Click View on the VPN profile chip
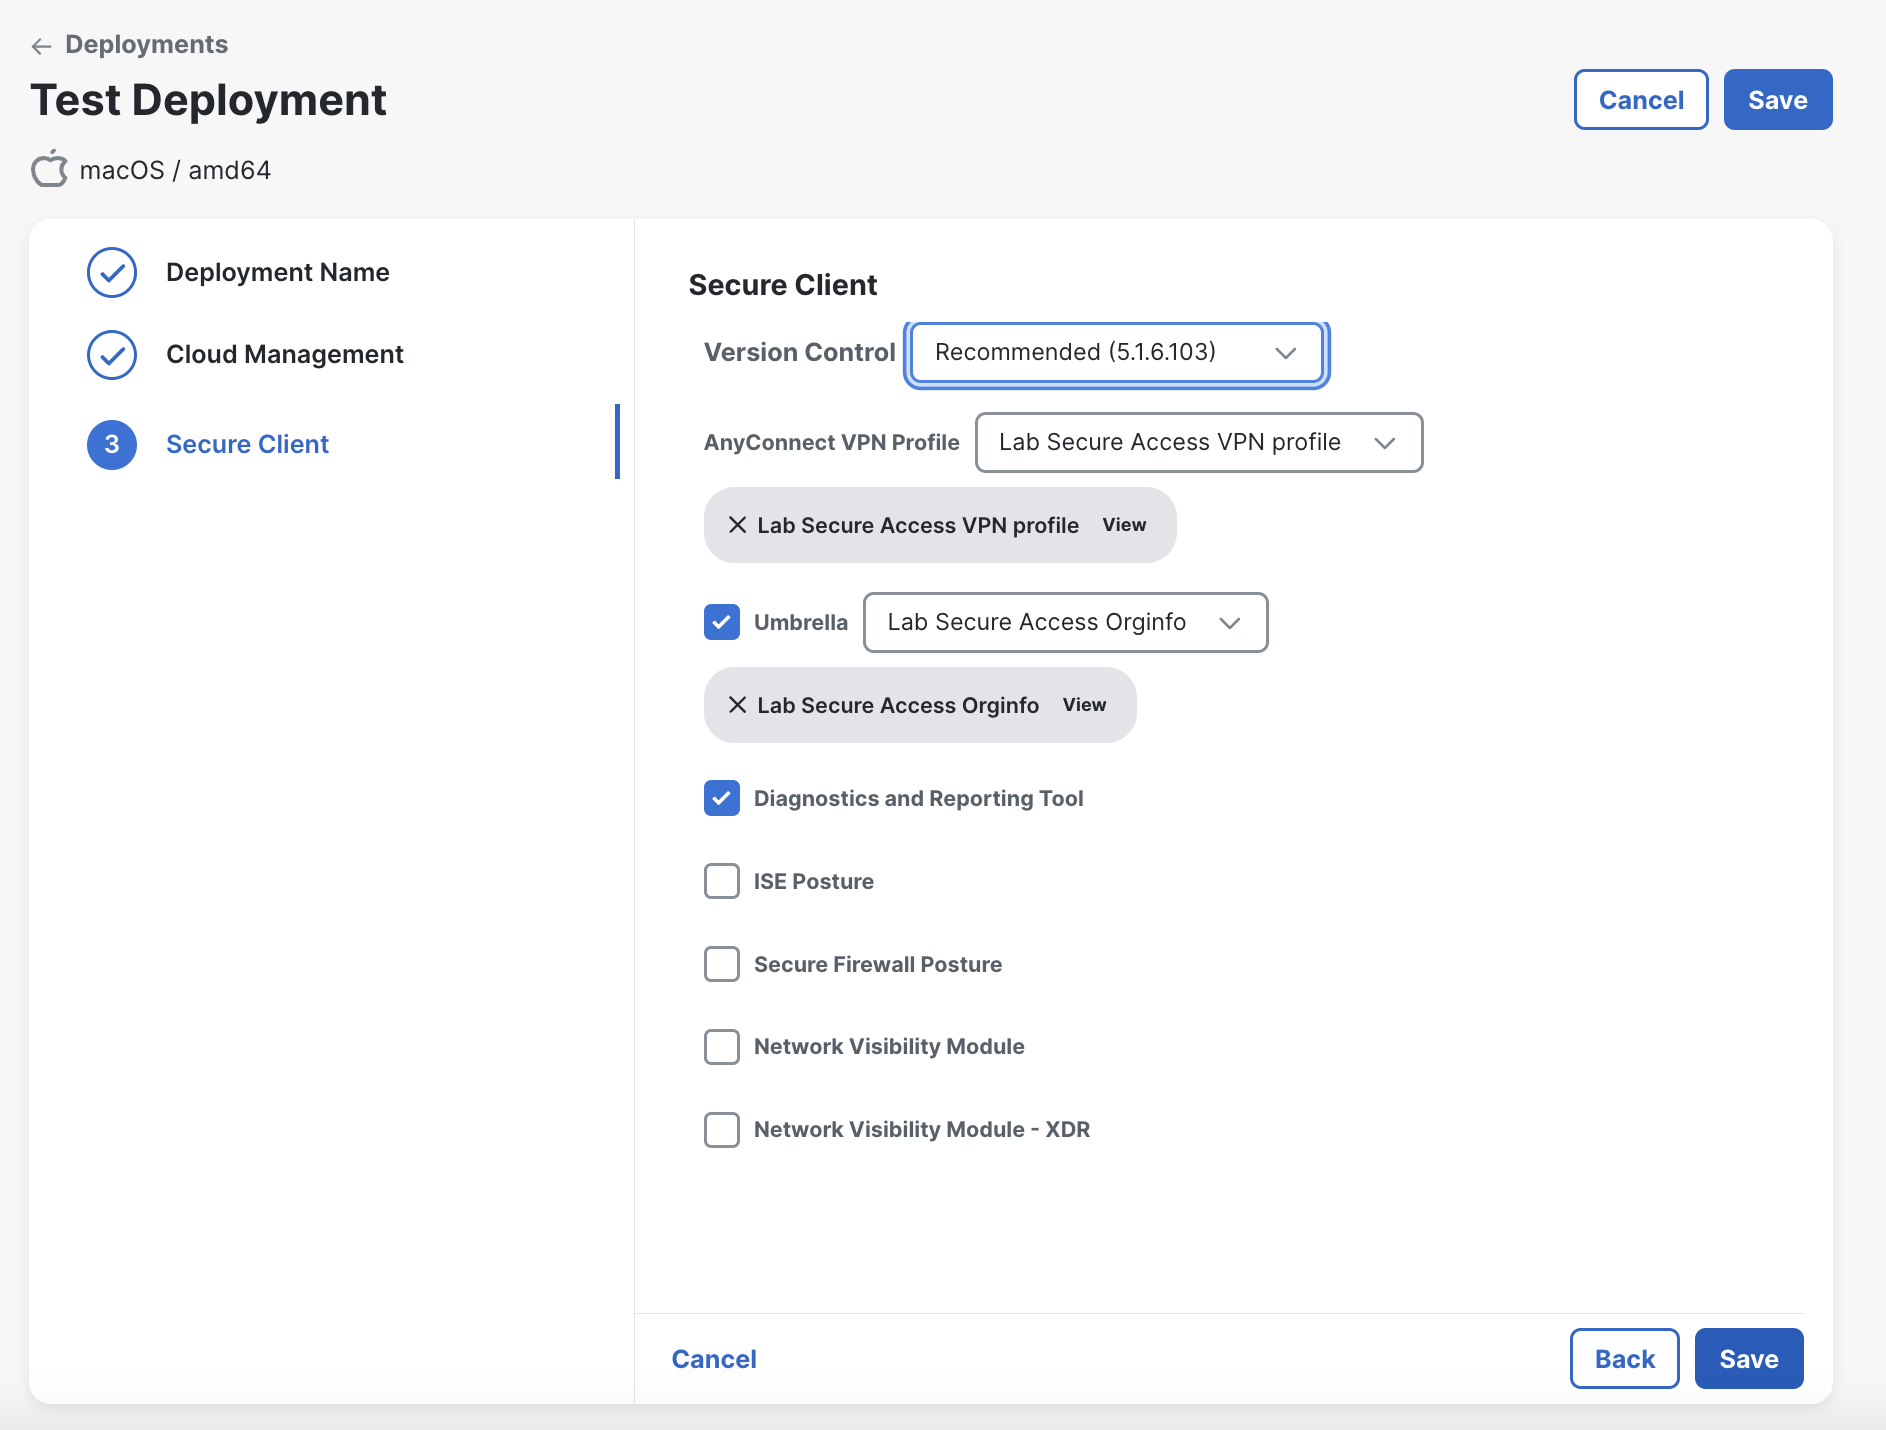The height and width of the screenshot is (1430, 1886). click(x=1124, y=525)
